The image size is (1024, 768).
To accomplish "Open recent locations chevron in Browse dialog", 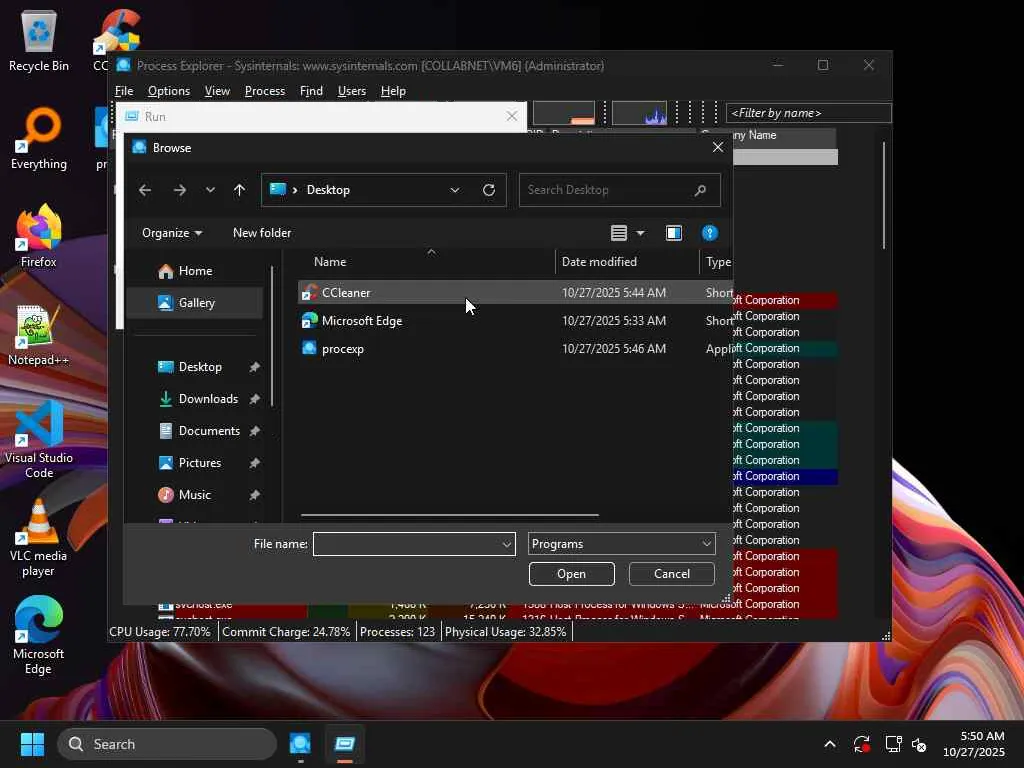I will 210,190.
